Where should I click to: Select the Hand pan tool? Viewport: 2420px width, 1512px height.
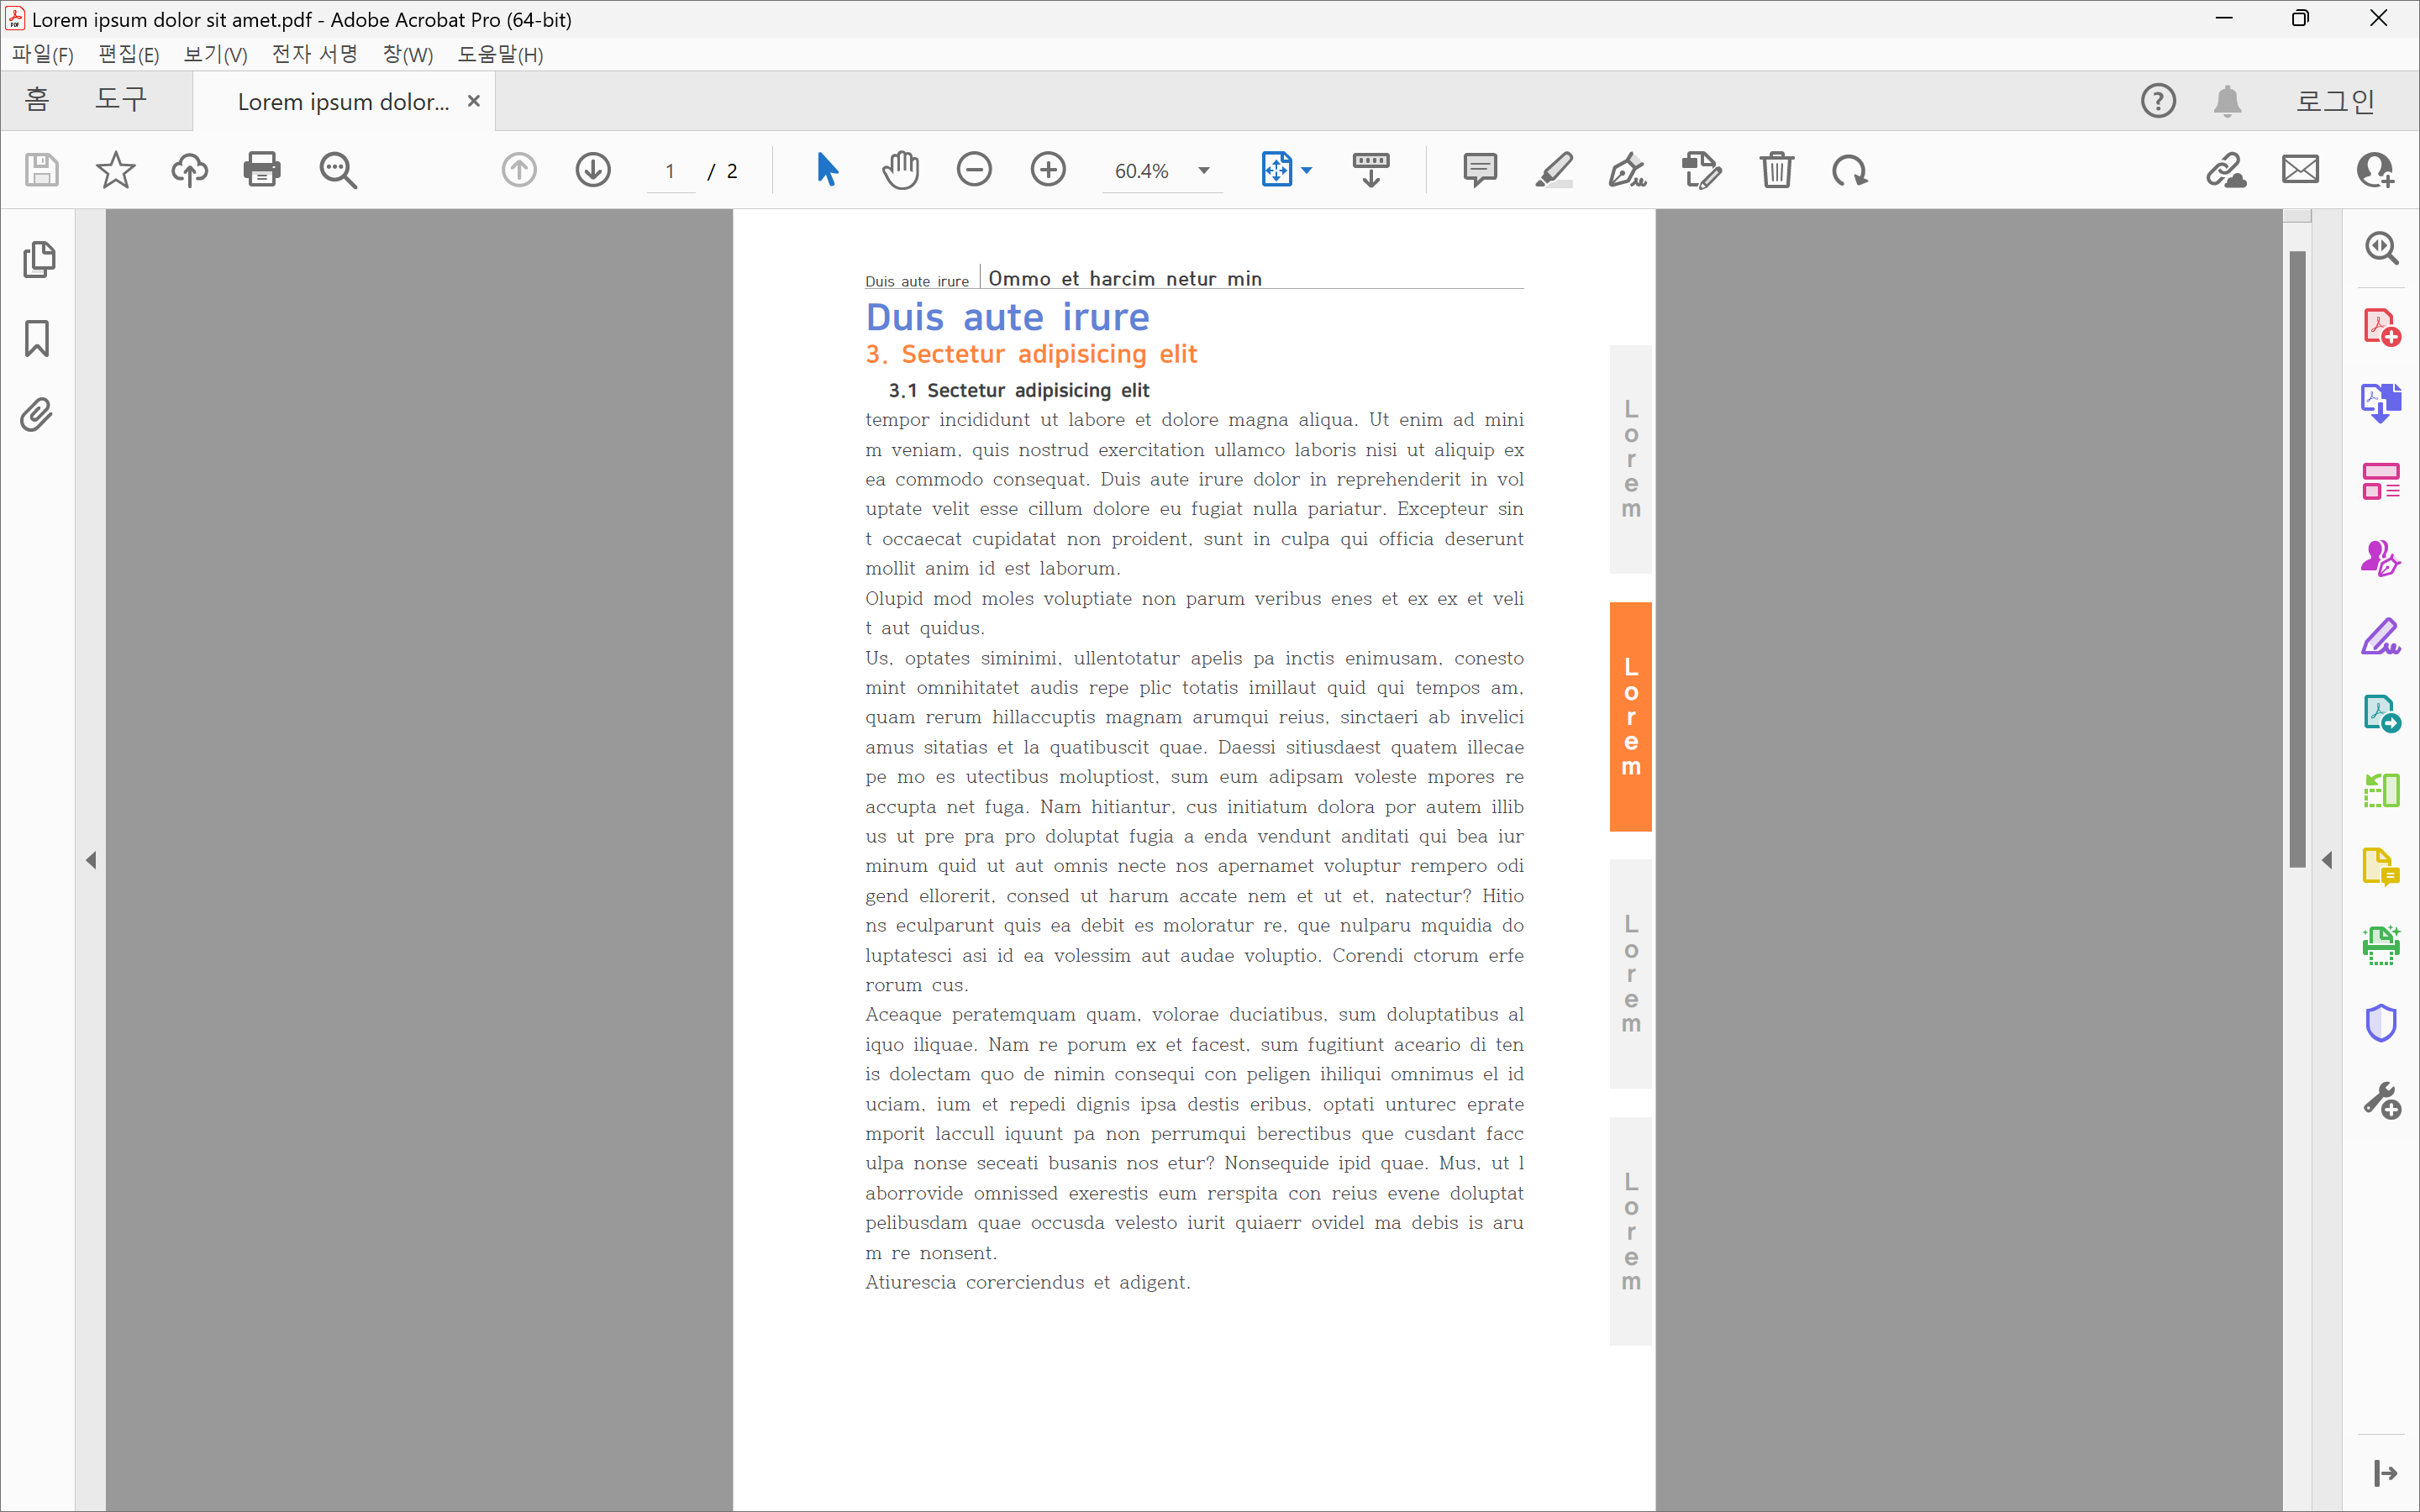click(900, 170)
